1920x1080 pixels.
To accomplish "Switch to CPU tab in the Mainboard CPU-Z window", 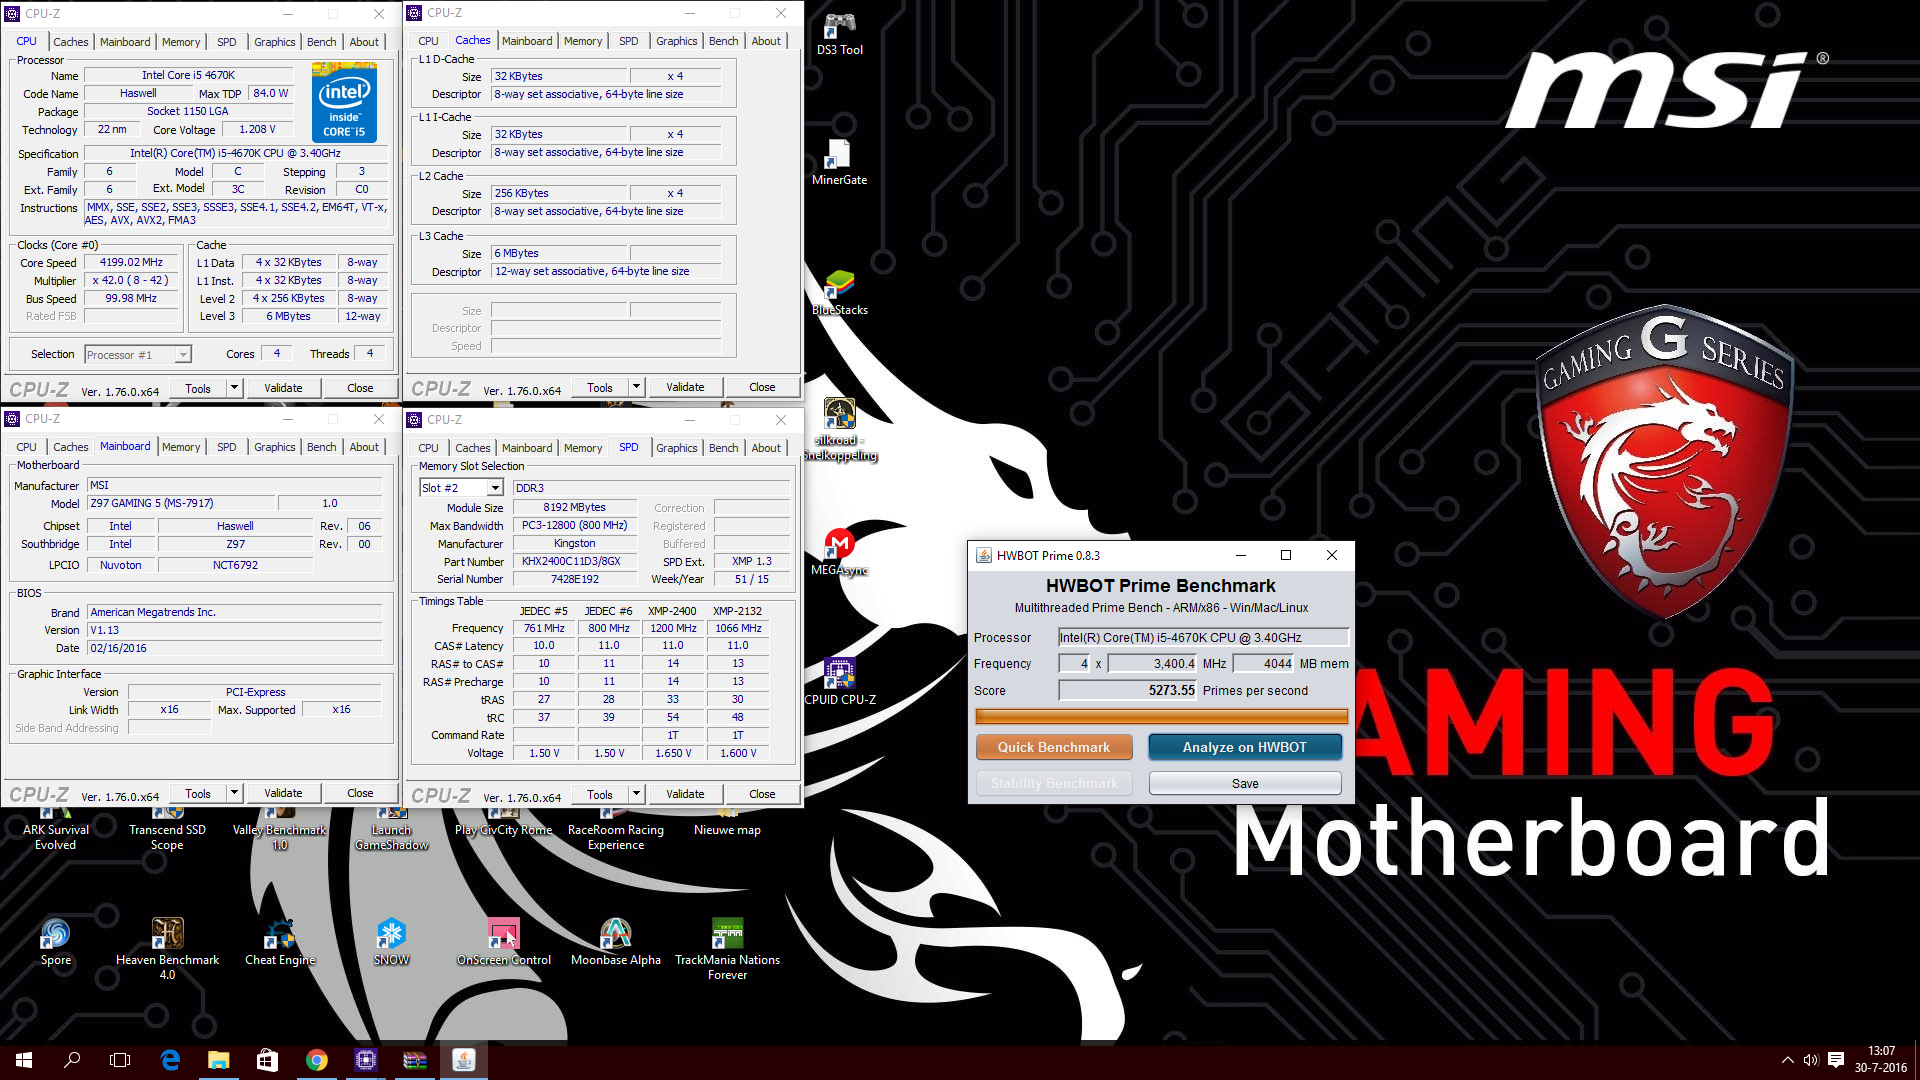I will [27, 447].
